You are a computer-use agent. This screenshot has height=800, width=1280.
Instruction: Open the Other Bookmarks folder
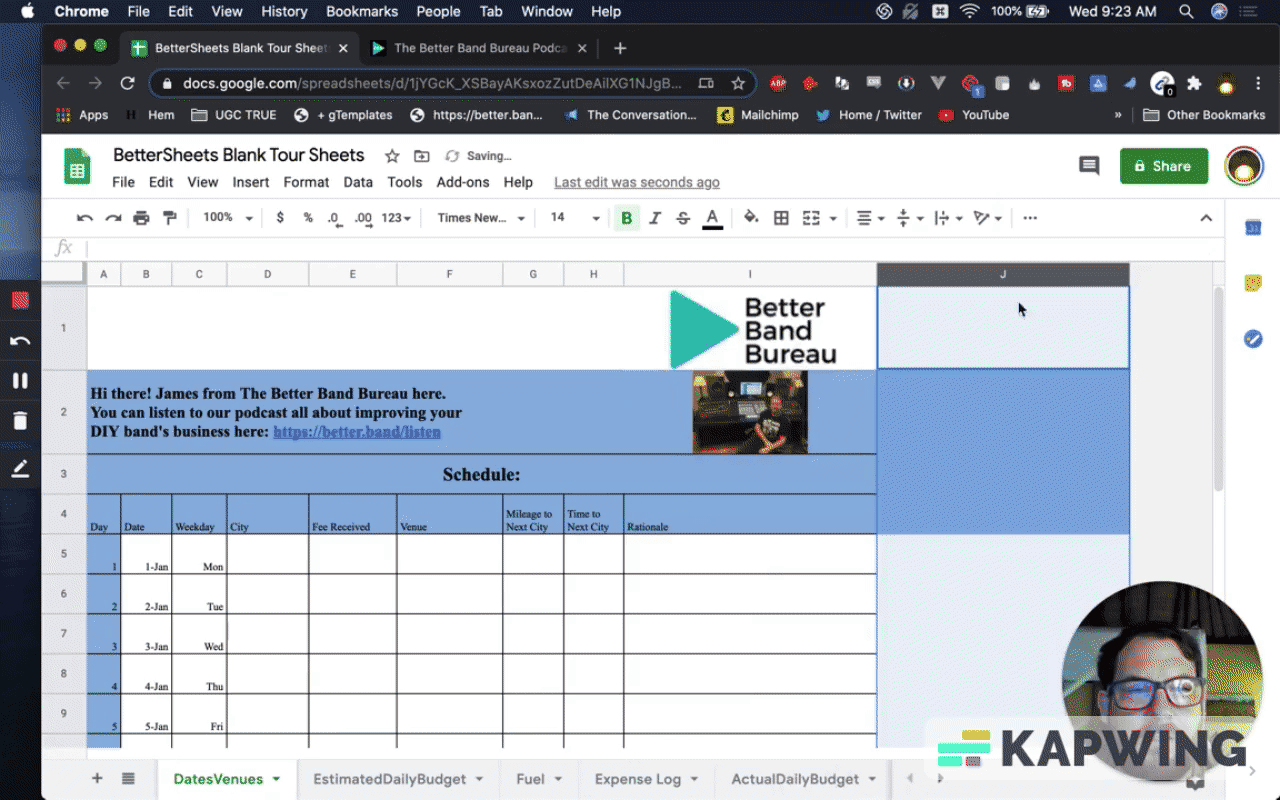point(1203,115)
